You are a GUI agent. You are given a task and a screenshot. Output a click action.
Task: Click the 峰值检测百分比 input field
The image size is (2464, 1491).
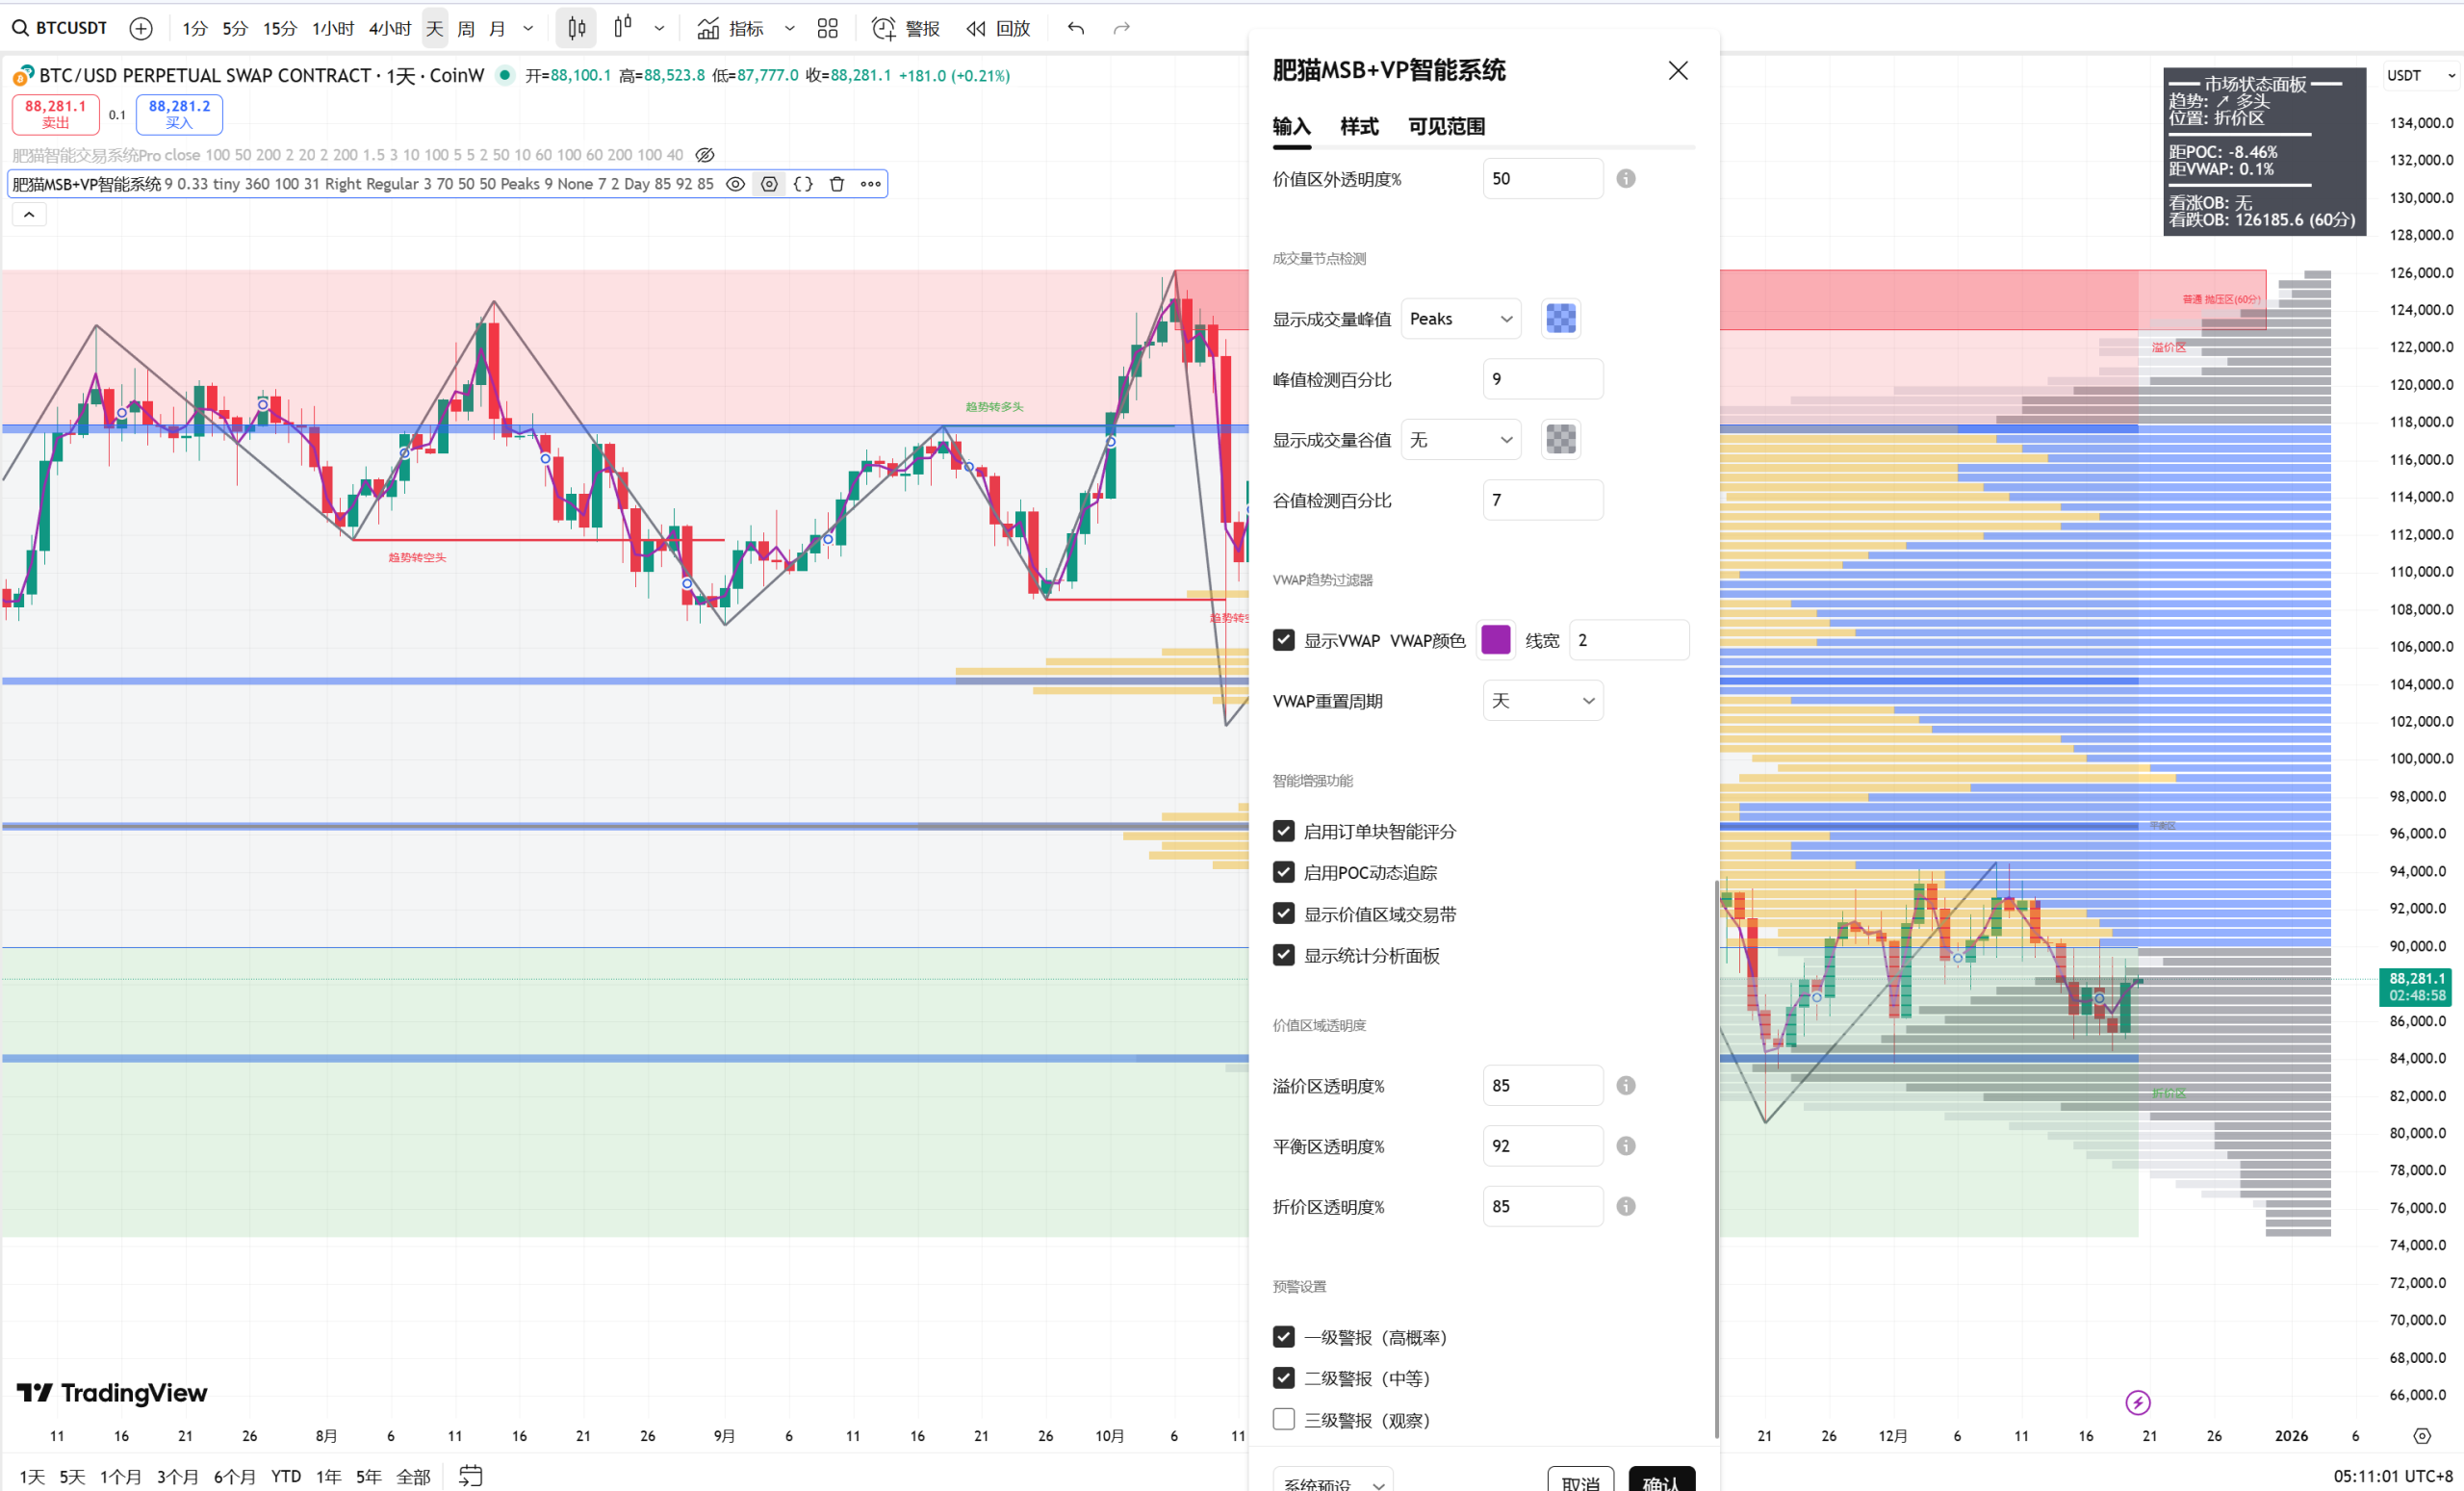pos(1543,379)
